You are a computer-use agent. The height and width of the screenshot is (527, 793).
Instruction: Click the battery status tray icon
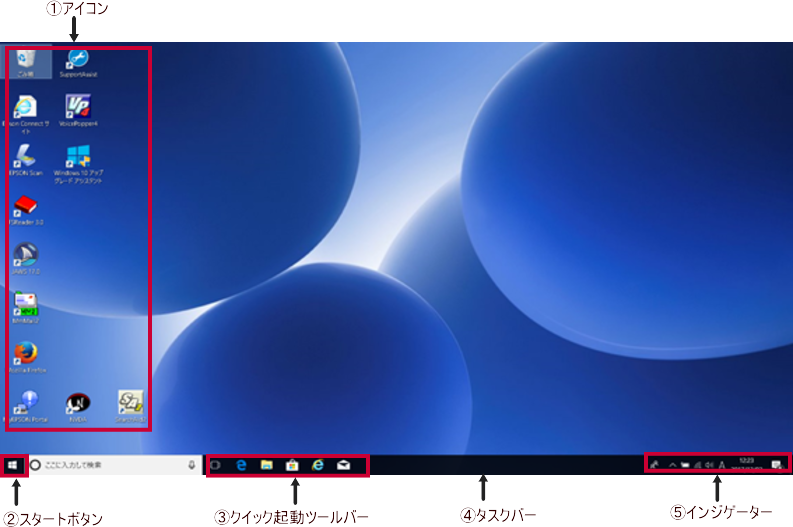click(685, 465)
